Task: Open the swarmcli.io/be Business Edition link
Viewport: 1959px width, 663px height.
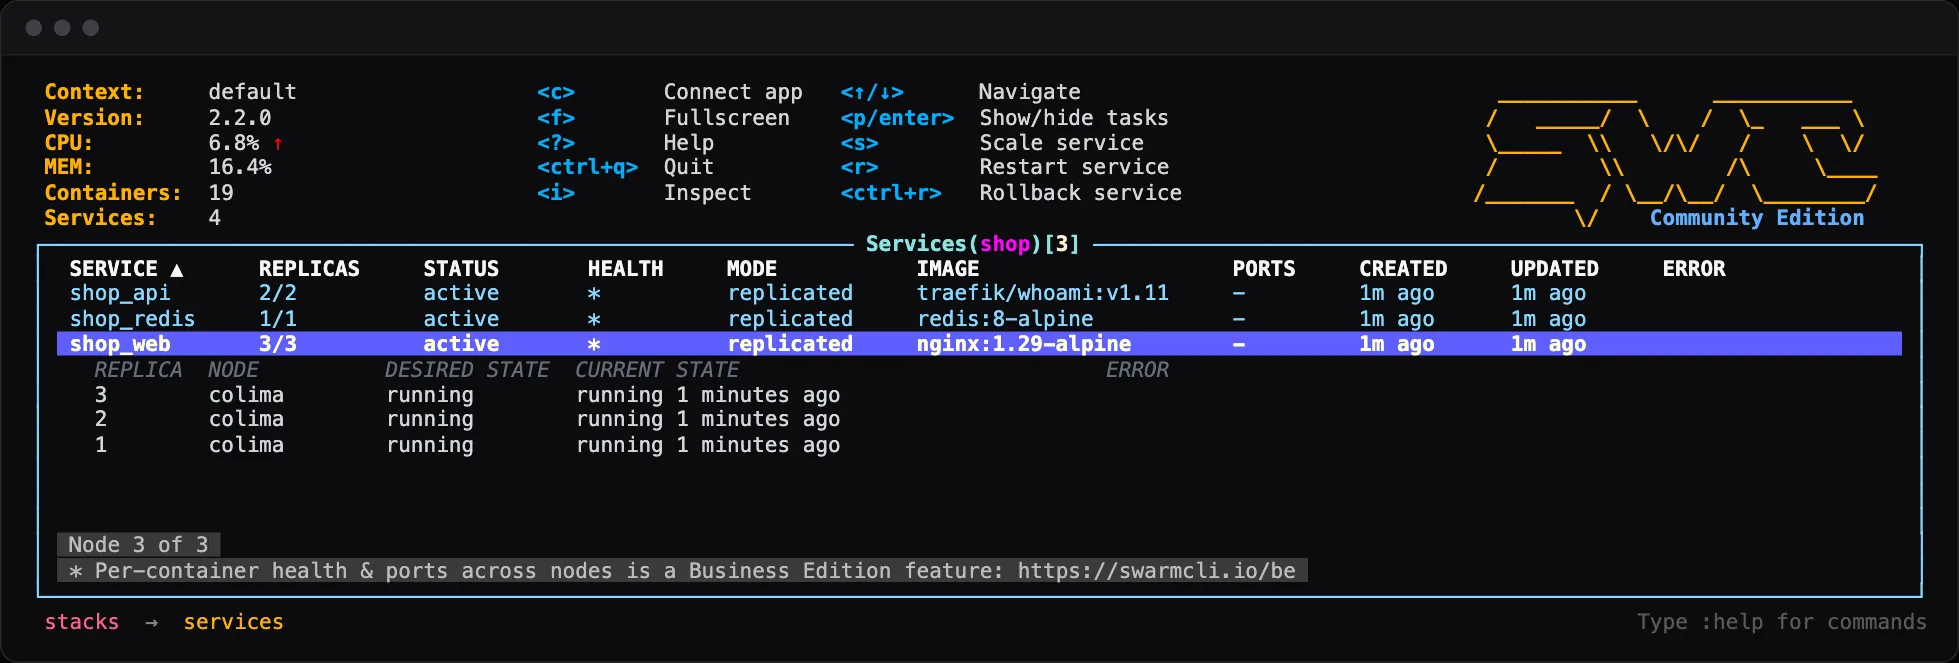Action: click(1157, 571)
